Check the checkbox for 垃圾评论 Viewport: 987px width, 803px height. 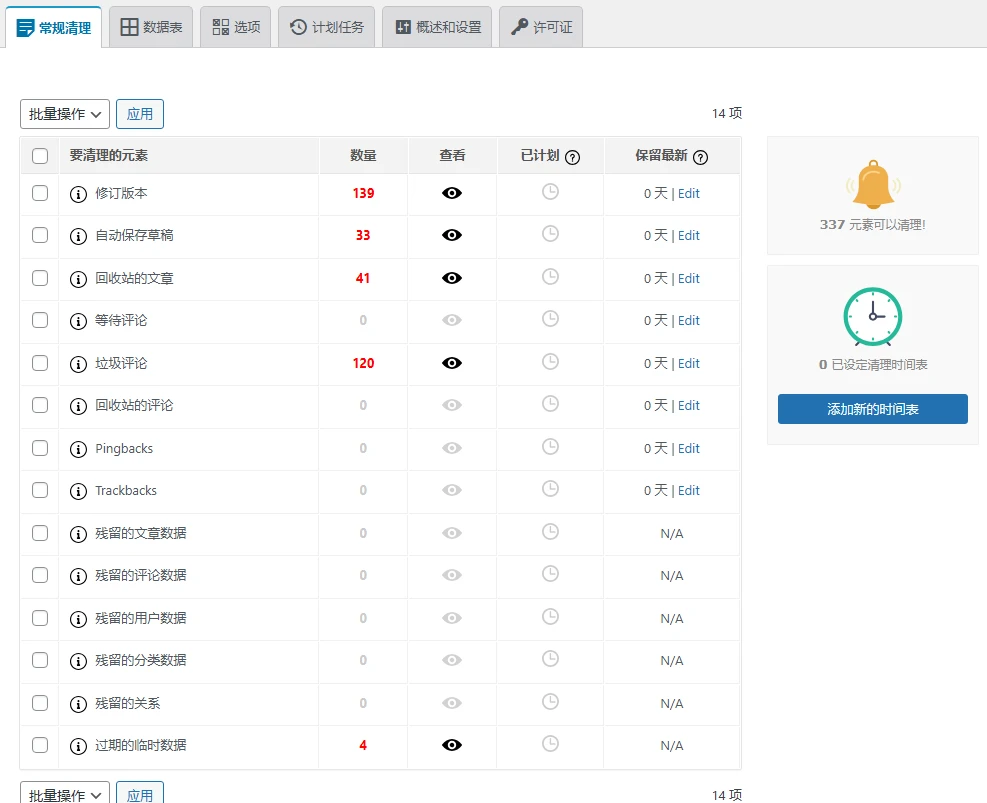click(x=40, y=362)
